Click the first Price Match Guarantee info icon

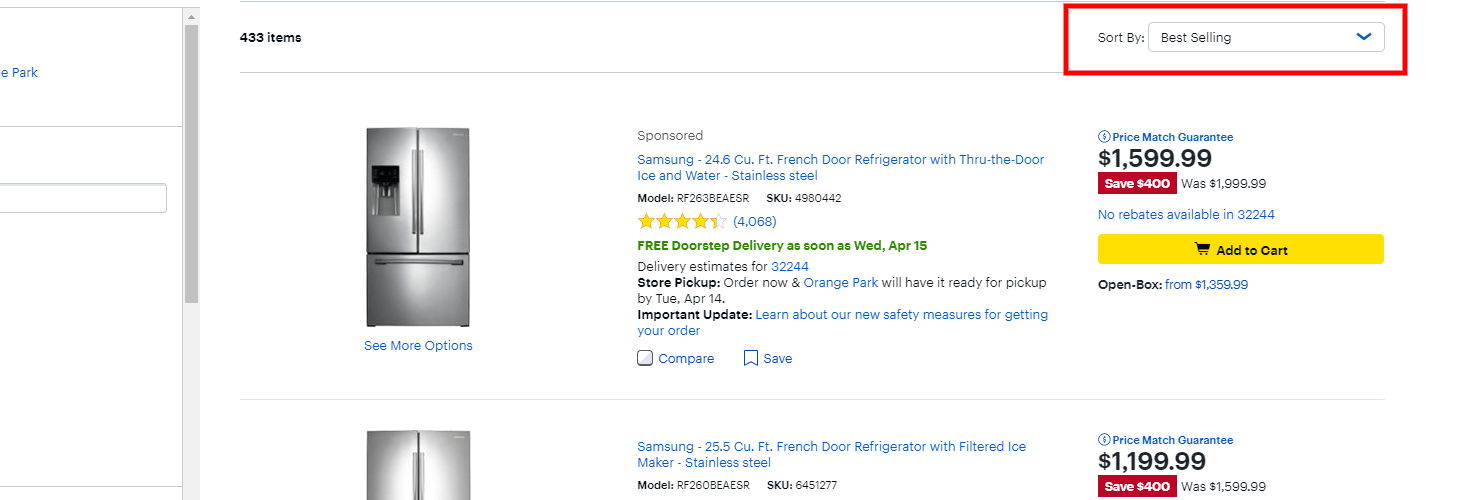pos(1104,137)
